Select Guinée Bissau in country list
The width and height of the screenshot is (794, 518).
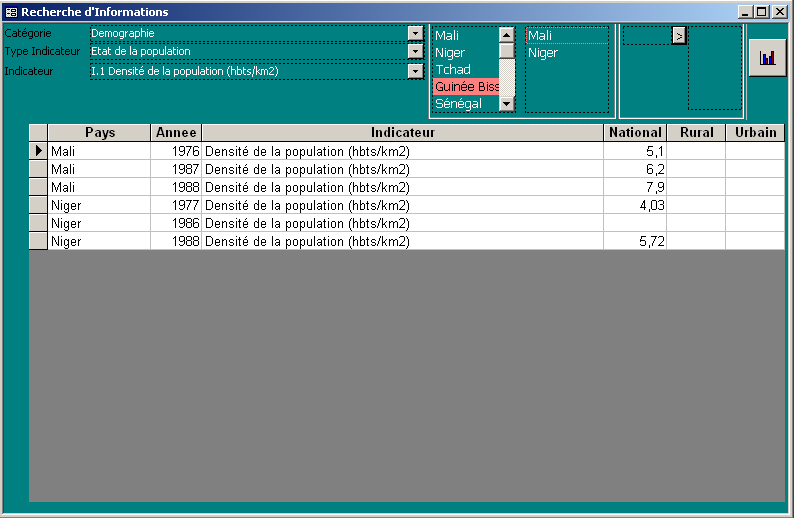(x=466, y=87)
